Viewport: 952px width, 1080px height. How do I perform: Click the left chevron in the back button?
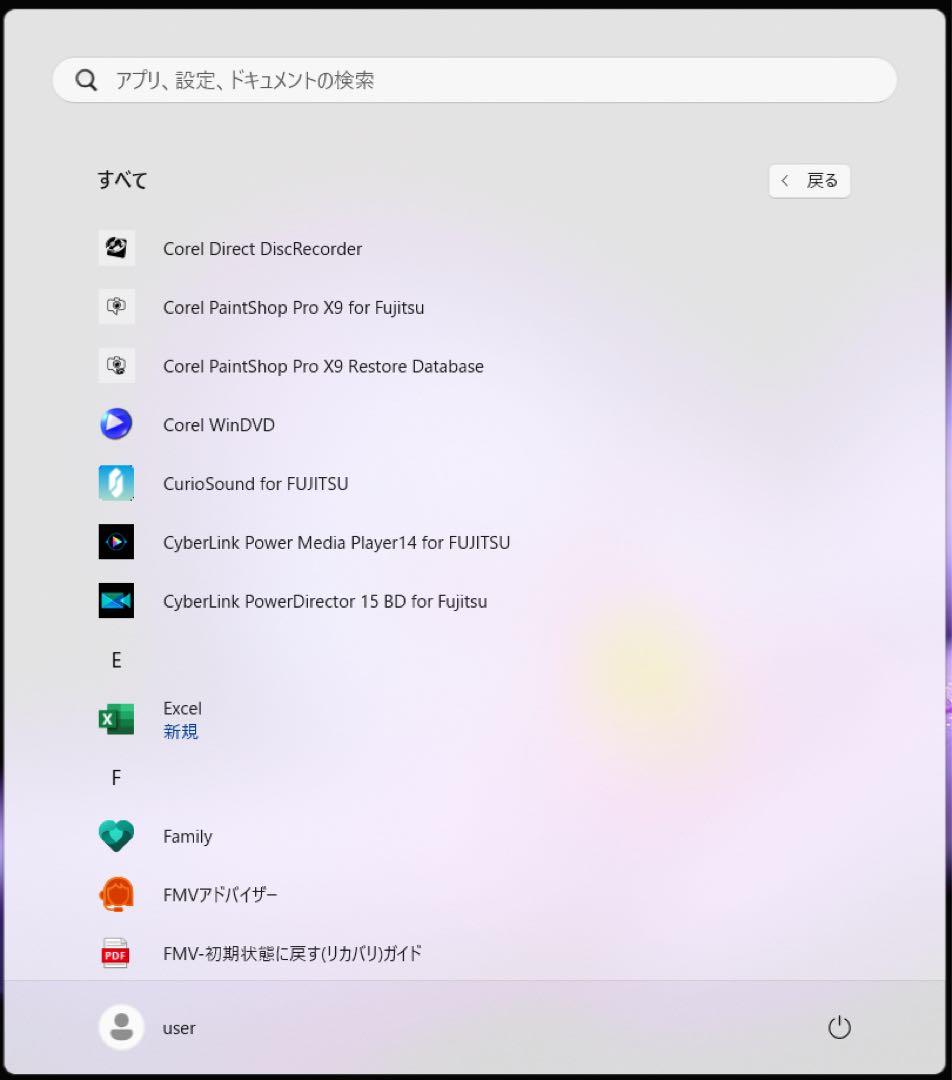coord(785,181)
